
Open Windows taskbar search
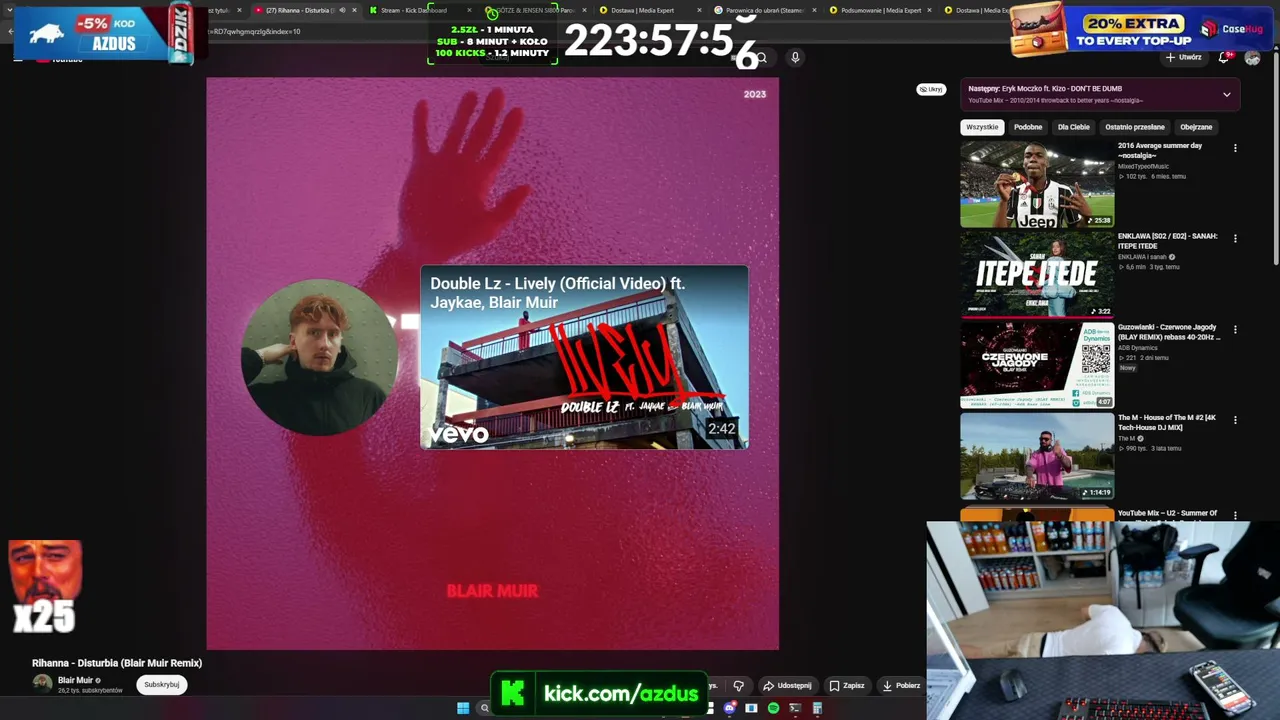click(484, 708)
